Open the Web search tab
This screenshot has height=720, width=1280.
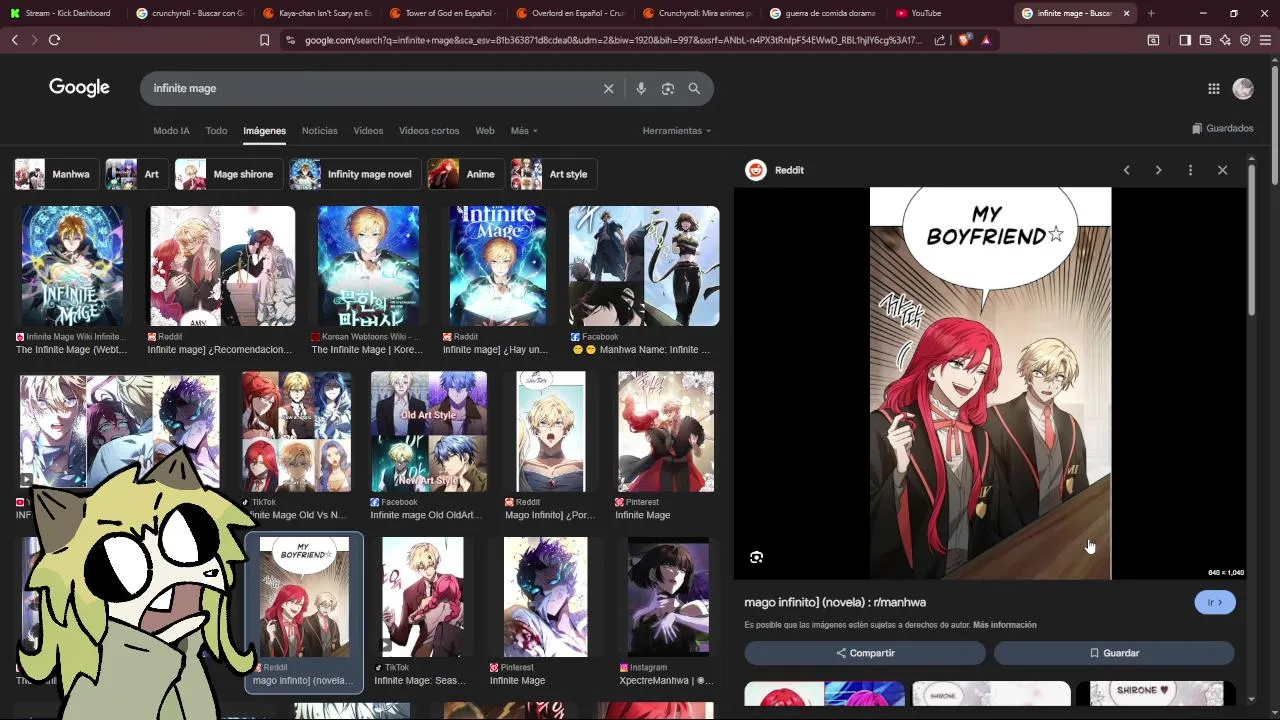point(485,131)
